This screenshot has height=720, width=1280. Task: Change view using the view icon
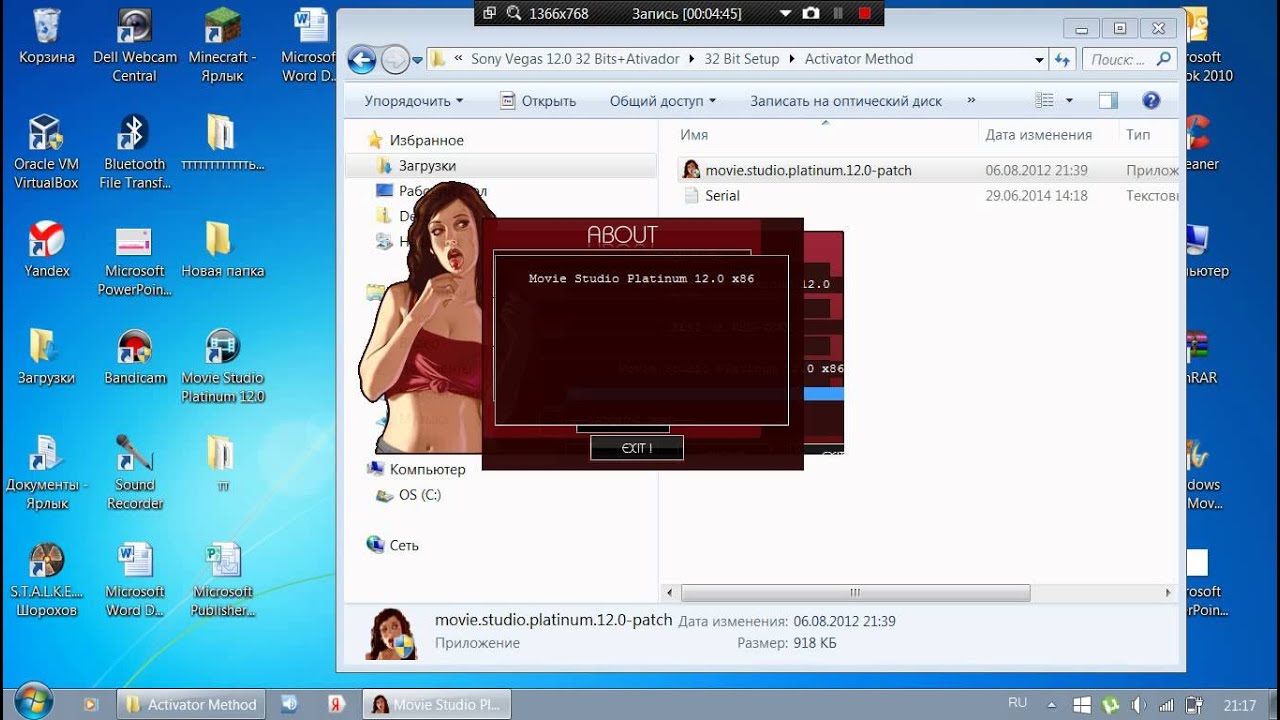1045,100
